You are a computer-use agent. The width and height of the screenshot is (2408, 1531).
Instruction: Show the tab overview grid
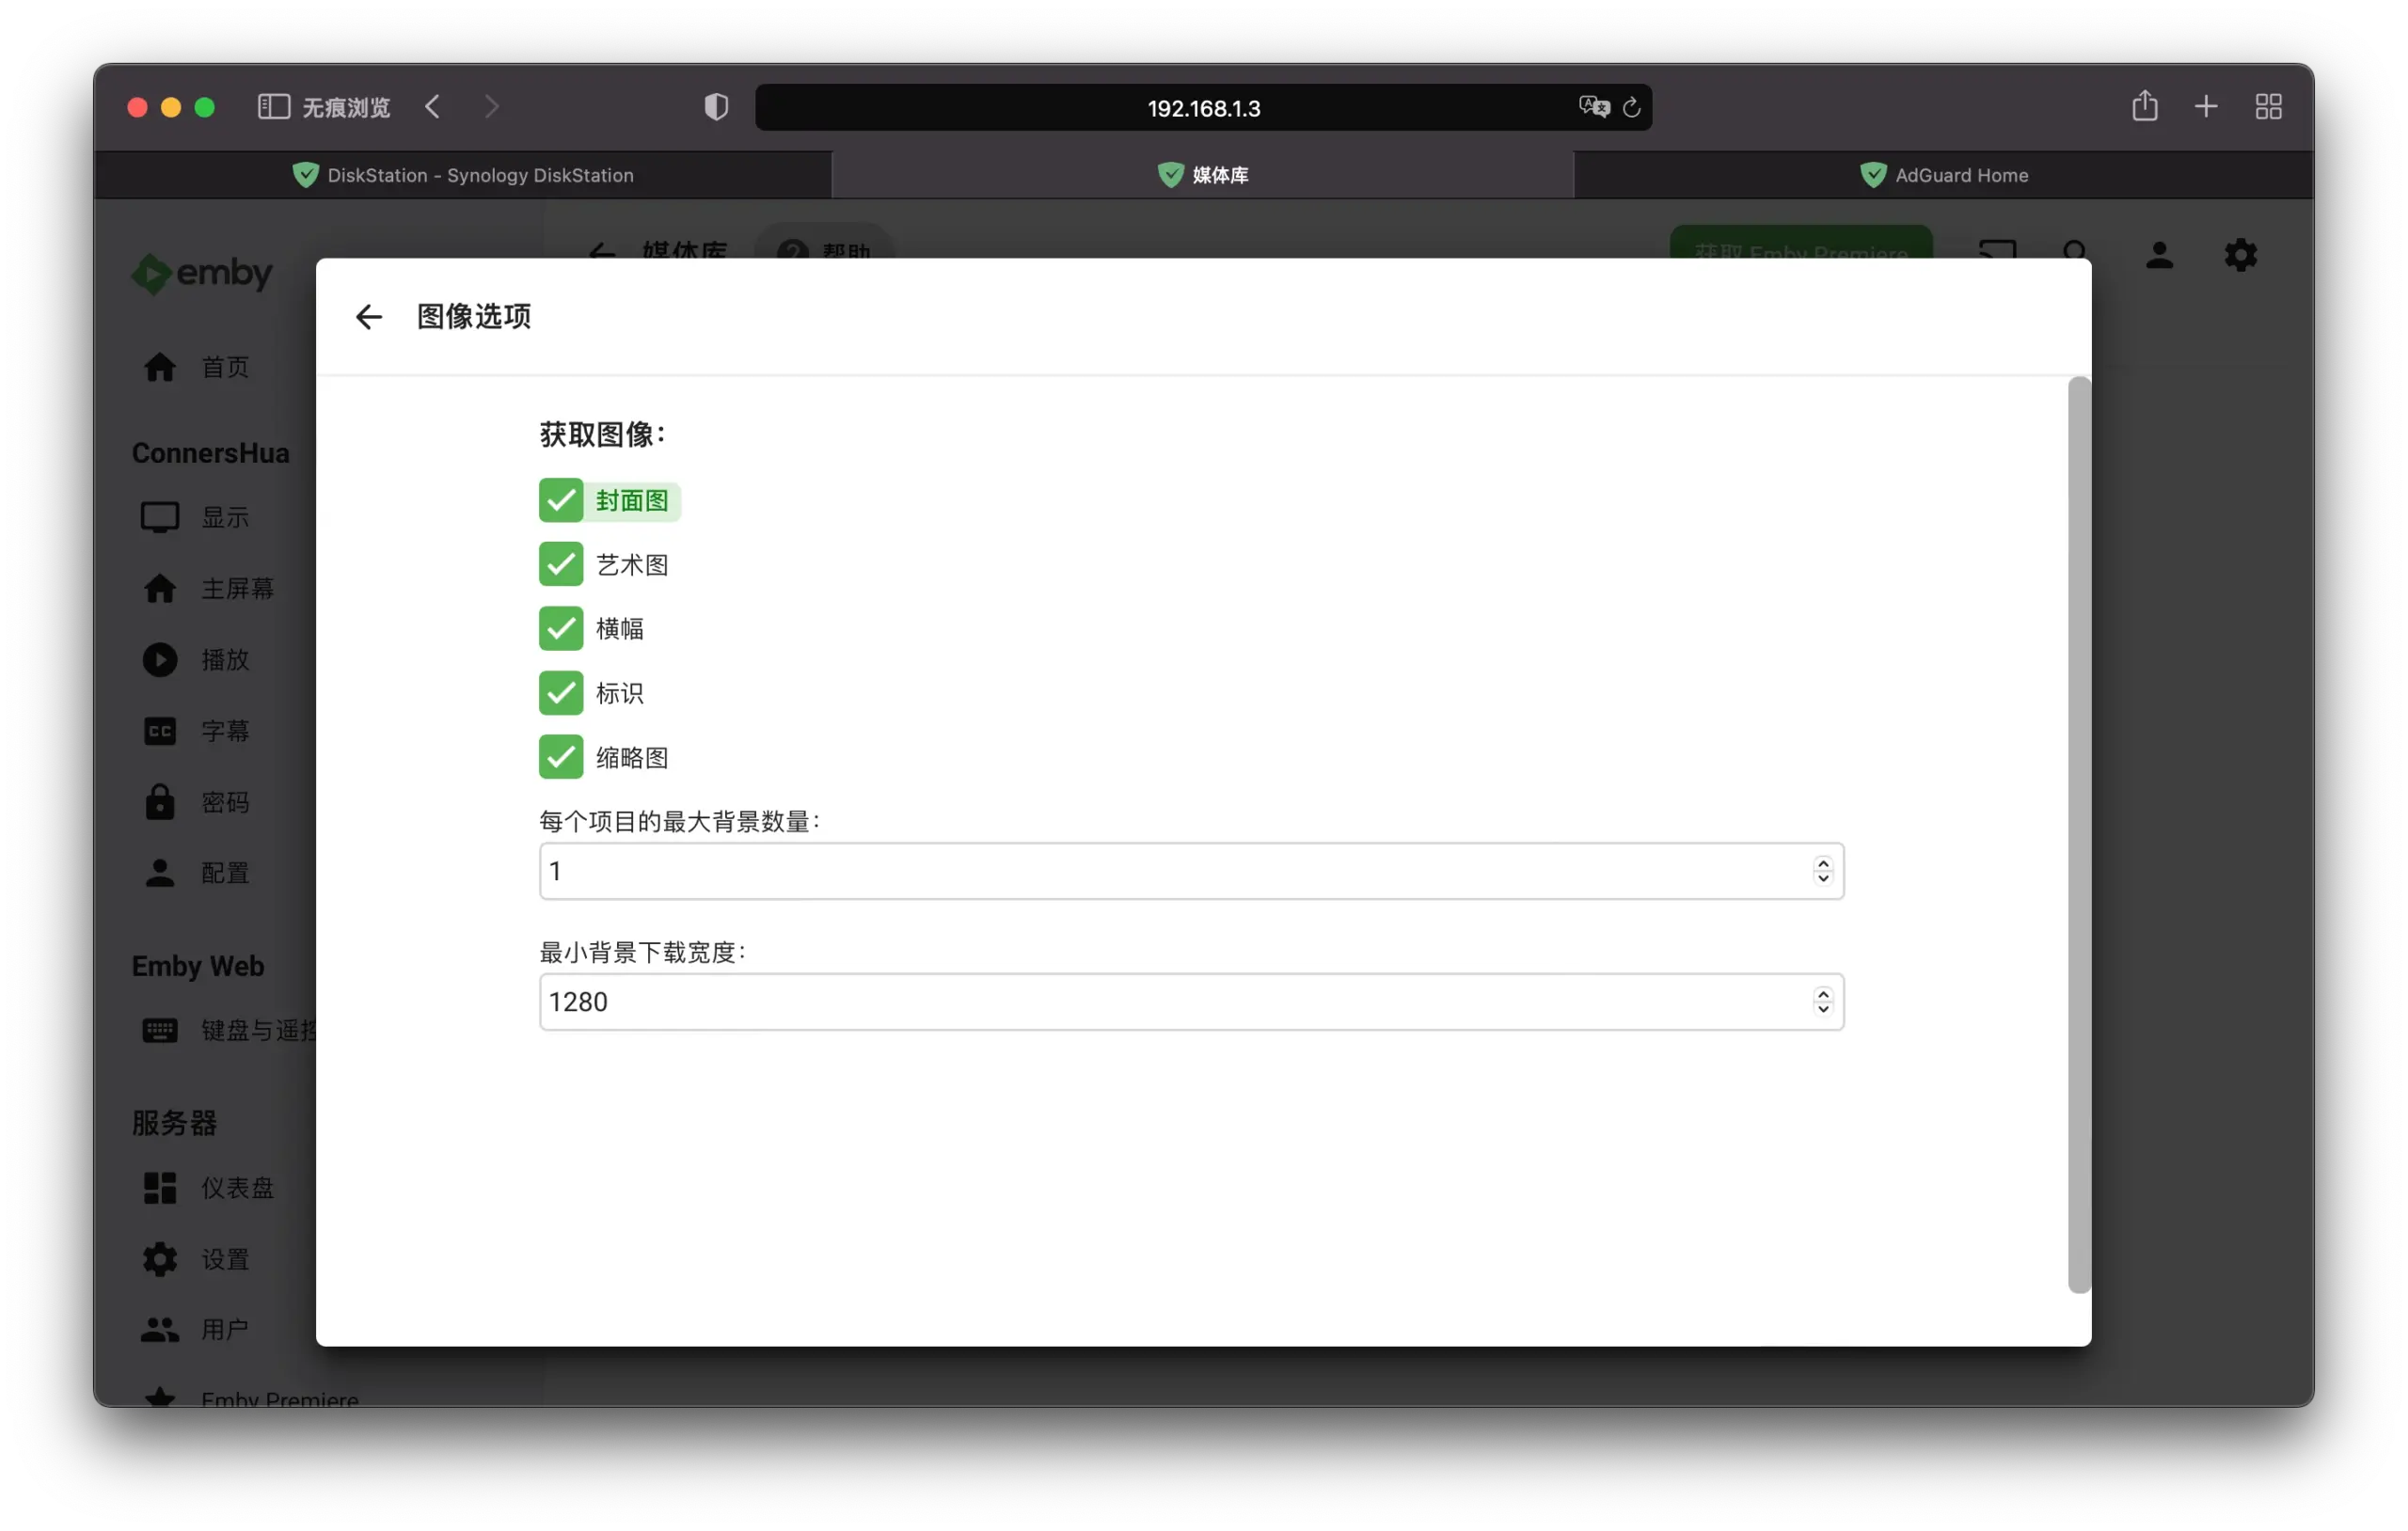coord(2269,106)
